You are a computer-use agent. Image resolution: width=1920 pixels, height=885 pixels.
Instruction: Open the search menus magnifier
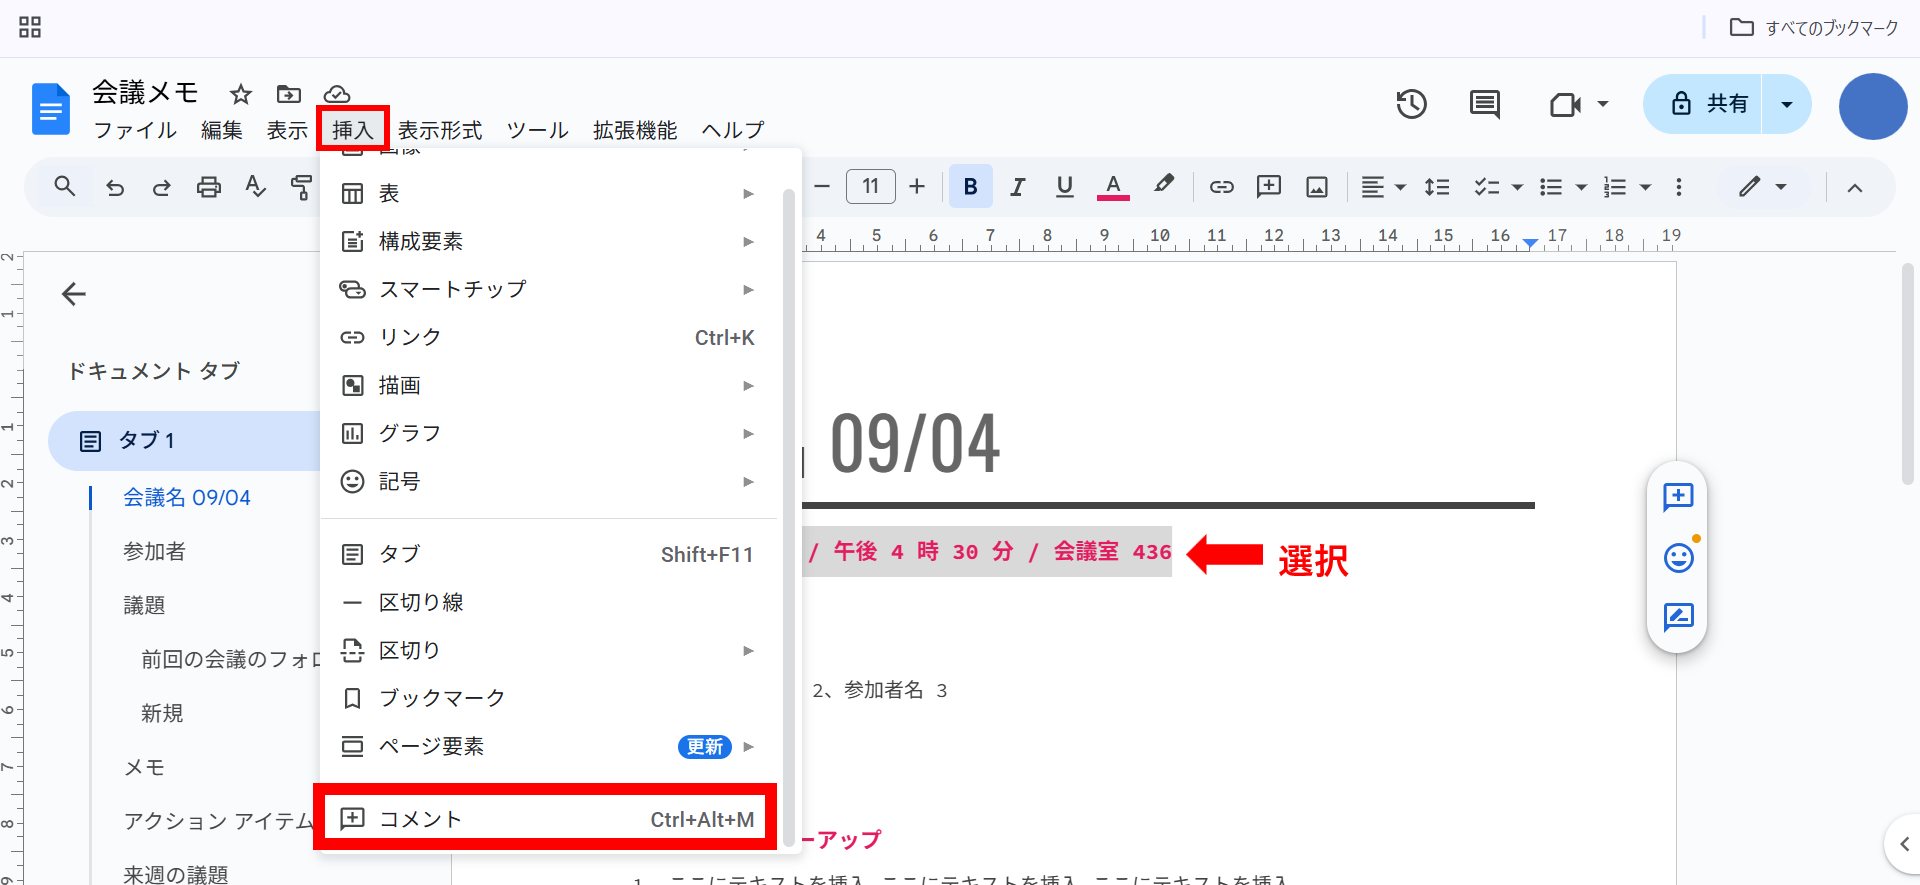[x=65, y=186]
